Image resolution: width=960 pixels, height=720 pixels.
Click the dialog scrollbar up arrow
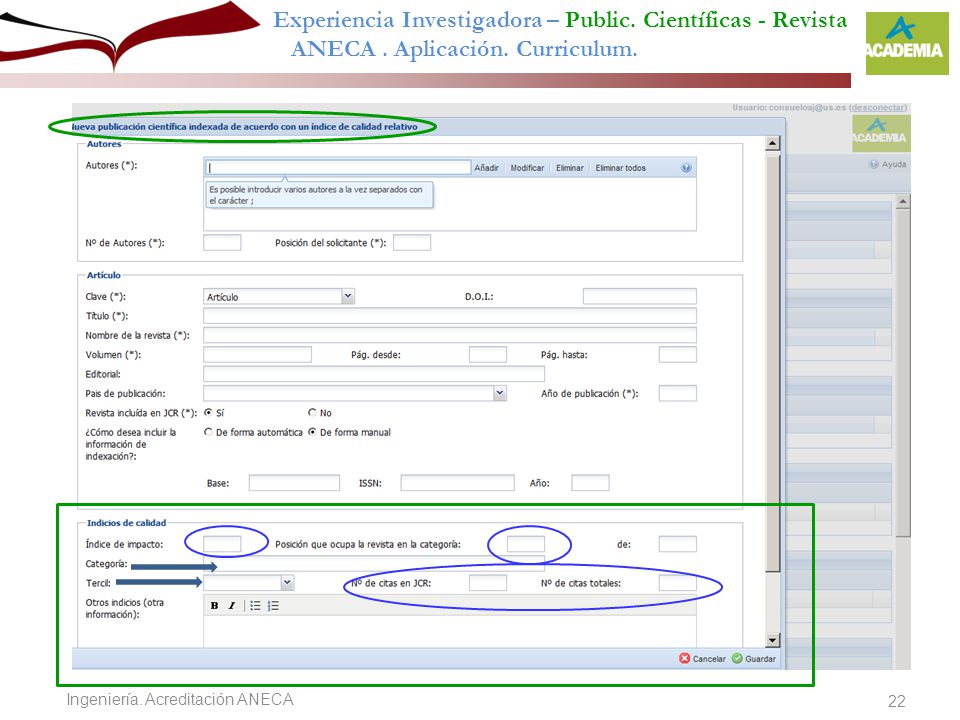click(773, 144)
